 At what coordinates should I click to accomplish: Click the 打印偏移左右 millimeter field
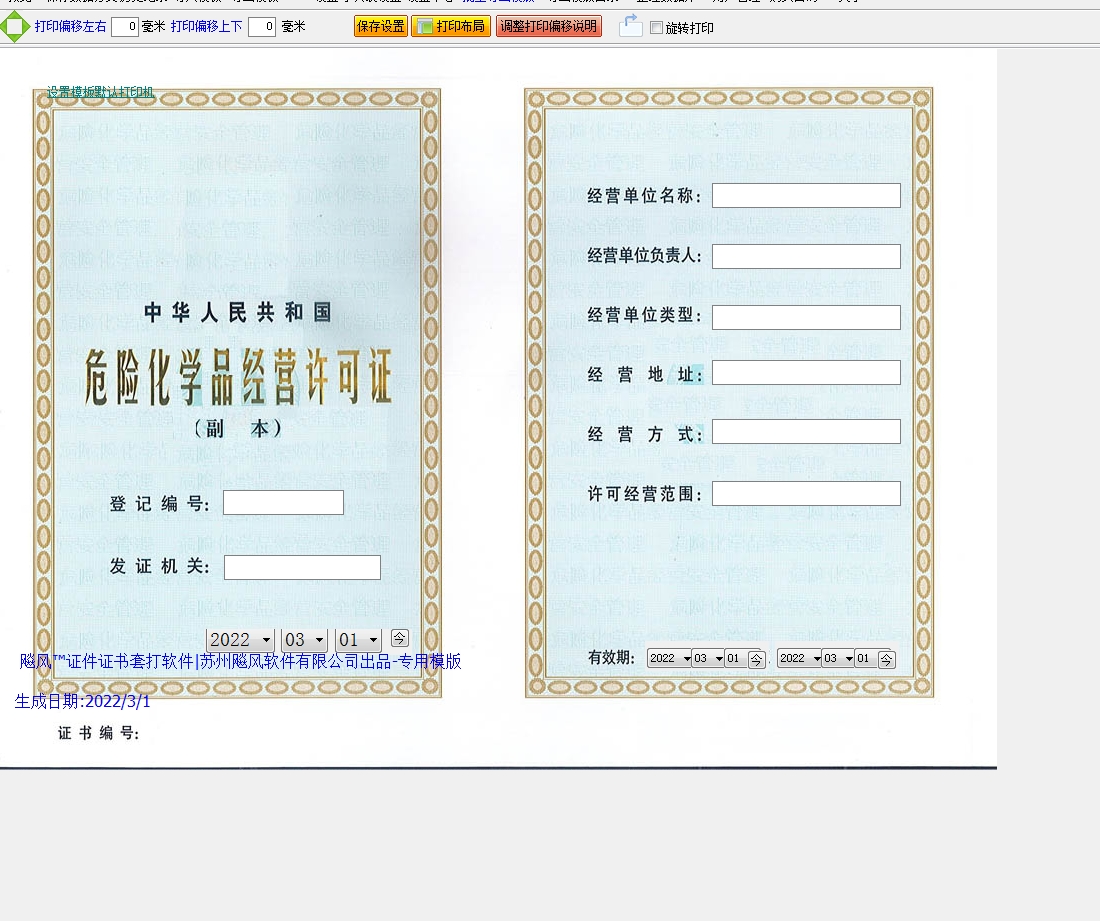(x=124, y=27)
